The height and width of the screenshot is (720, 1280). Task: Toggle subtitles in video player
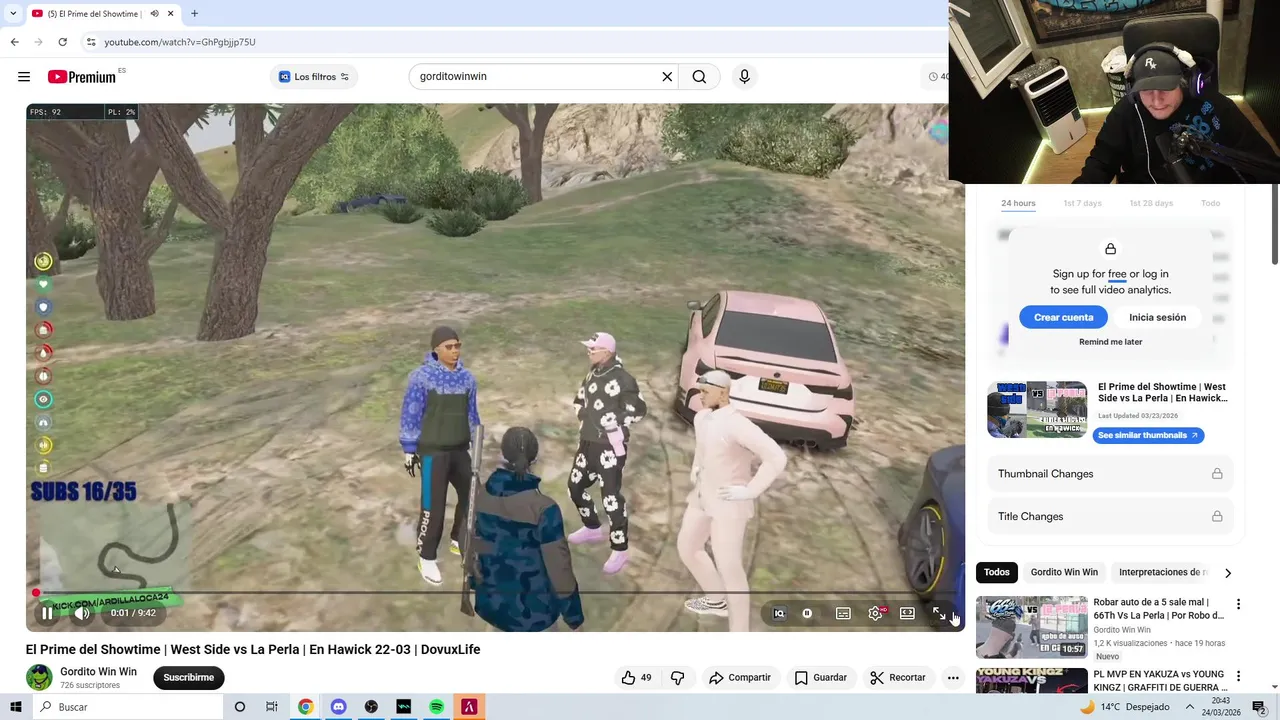843,613
